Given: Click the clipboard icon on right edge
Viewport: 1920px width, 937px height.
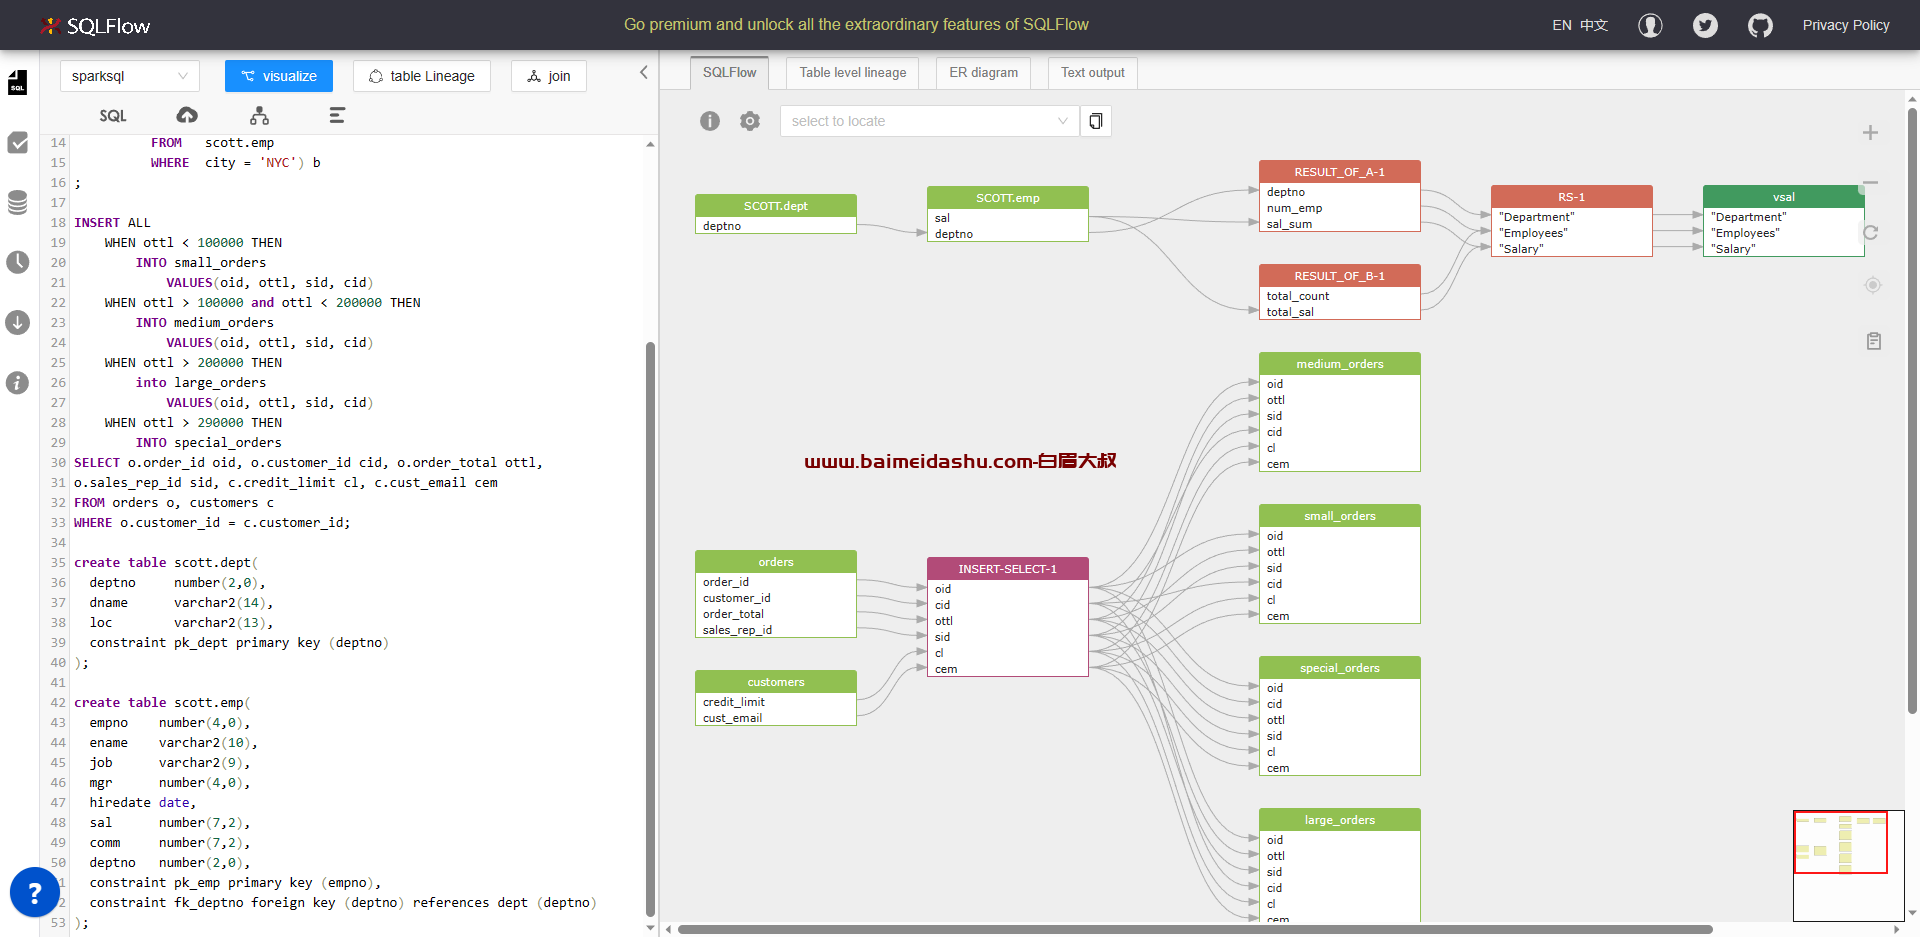Looking at the screenshot, I should pos(1874,341).
